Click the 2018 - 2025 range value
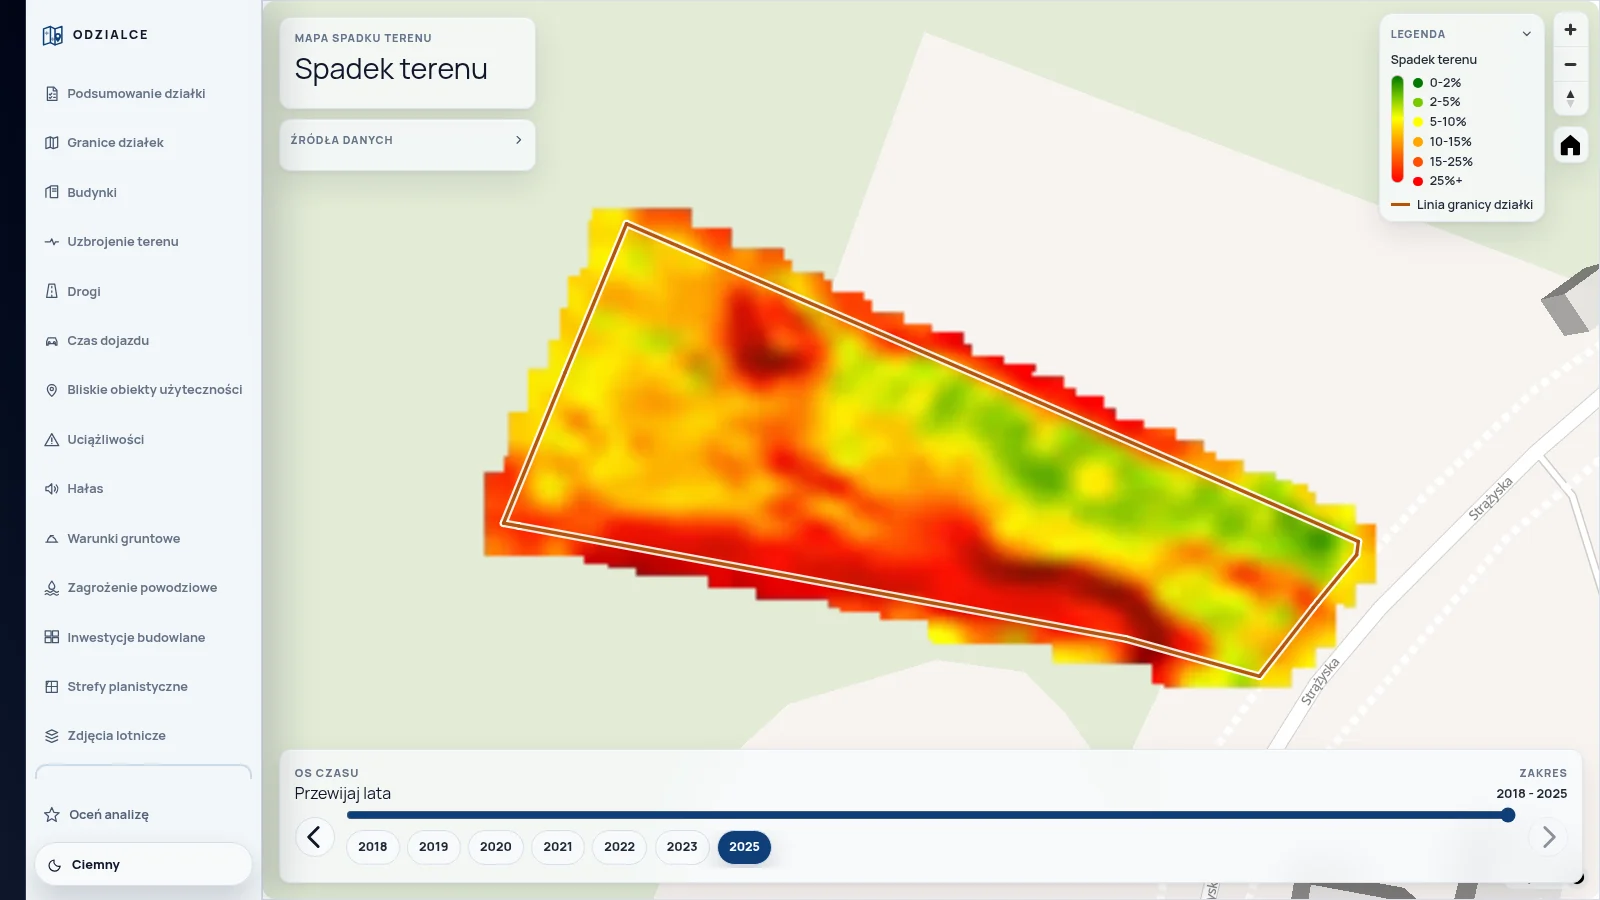The width and height of the screenshot is (1600, 900). 1532,794
